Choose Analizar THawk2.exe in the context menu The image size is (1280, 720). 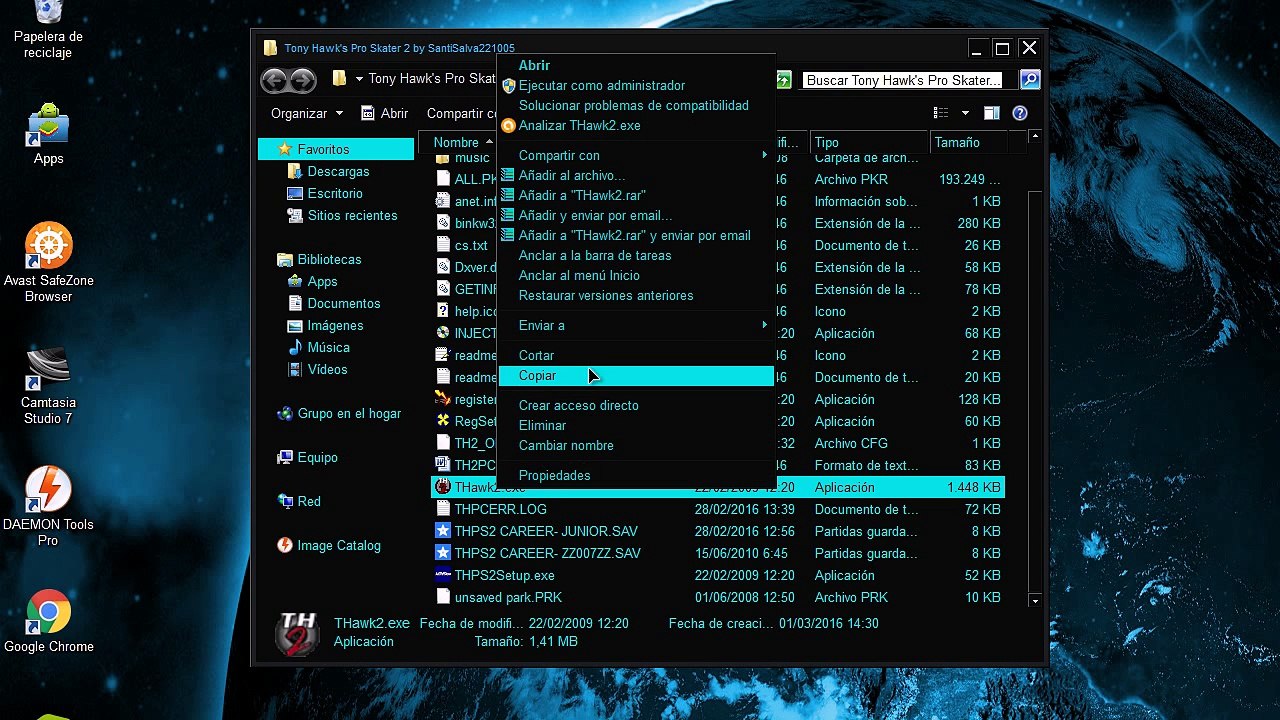point(636,125)
